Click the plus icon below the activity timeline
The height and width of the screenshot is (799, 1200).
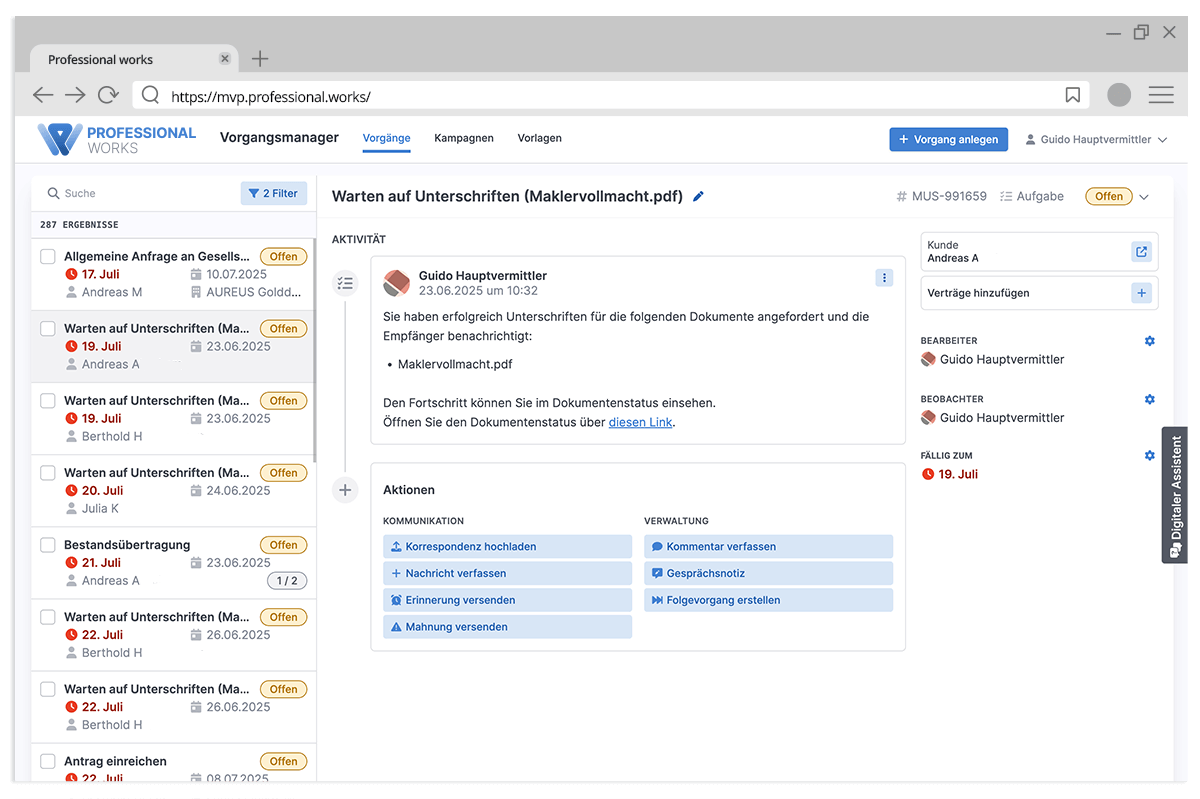345,490
